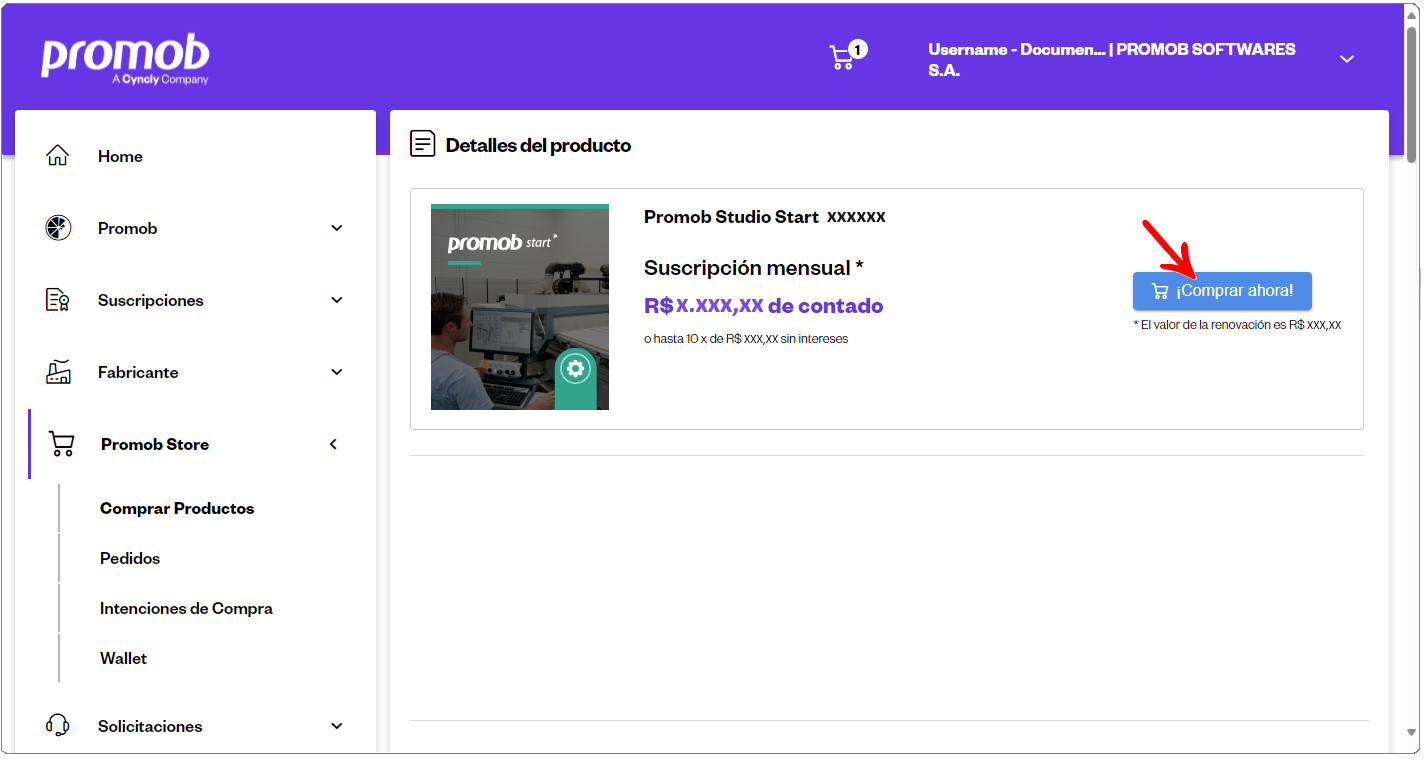Click the Promob Store cart icon in sidebar
This screenshot has width=1424, height=760.
point(62,444)
